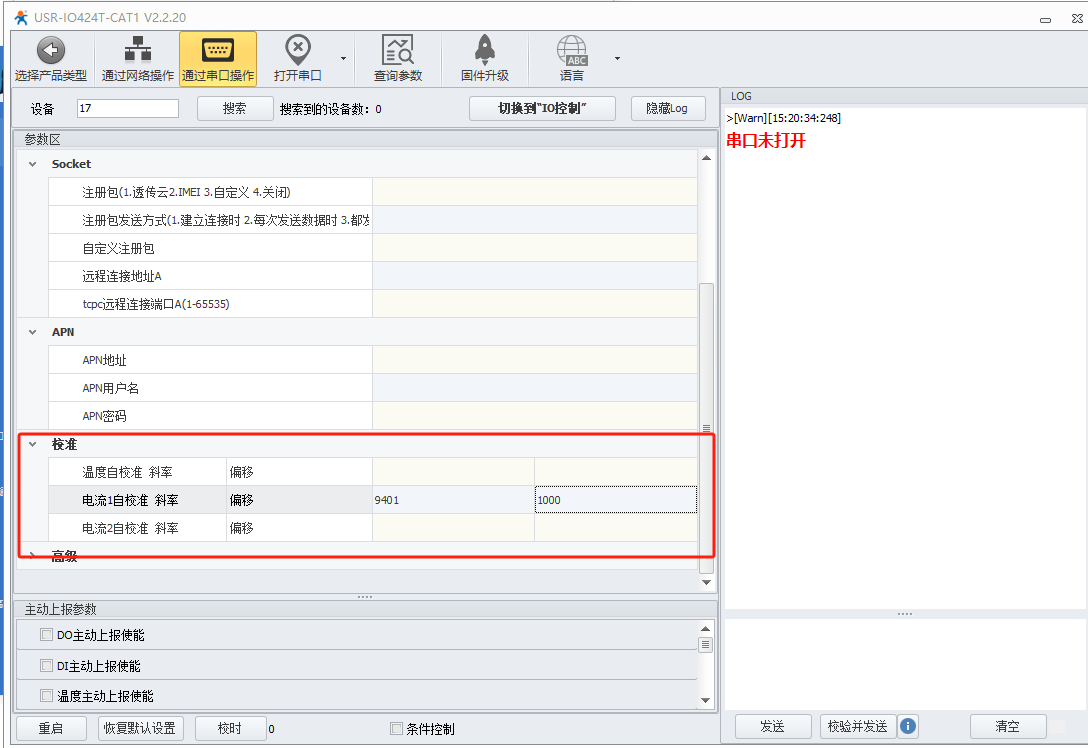The width and height of the screenshot is (1088, 748).
Task: Click the 固件升级 rocket icon
Action: coord(485,51)
